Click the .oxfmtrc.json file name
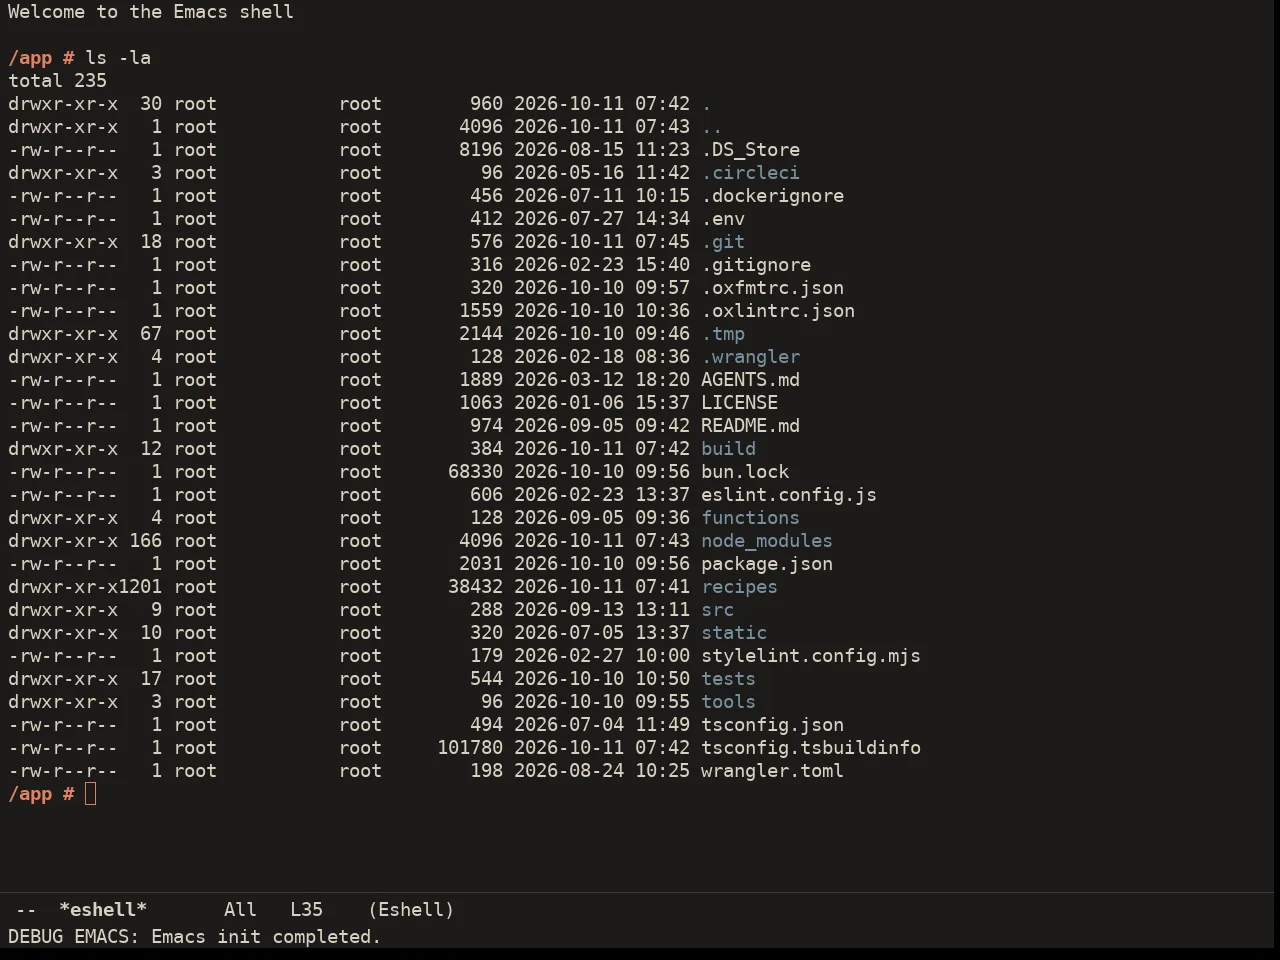The height and width of the screenshot is (960, 1280). 772,288
